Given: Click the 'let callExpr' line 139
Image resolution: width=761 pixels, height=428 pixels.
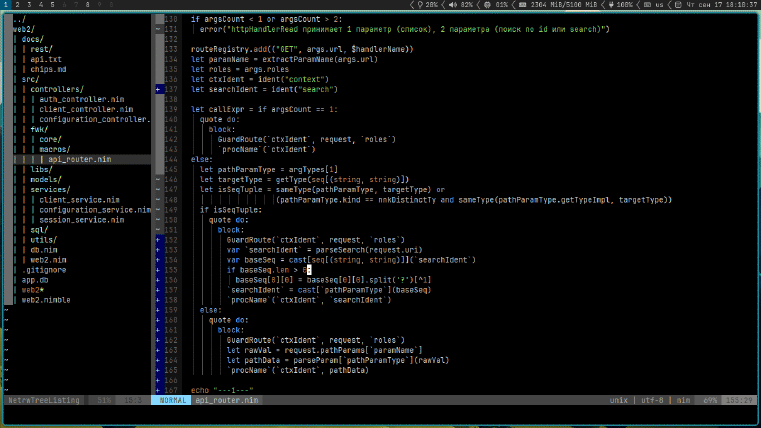Looking at the screenshot, I should 264,110.
